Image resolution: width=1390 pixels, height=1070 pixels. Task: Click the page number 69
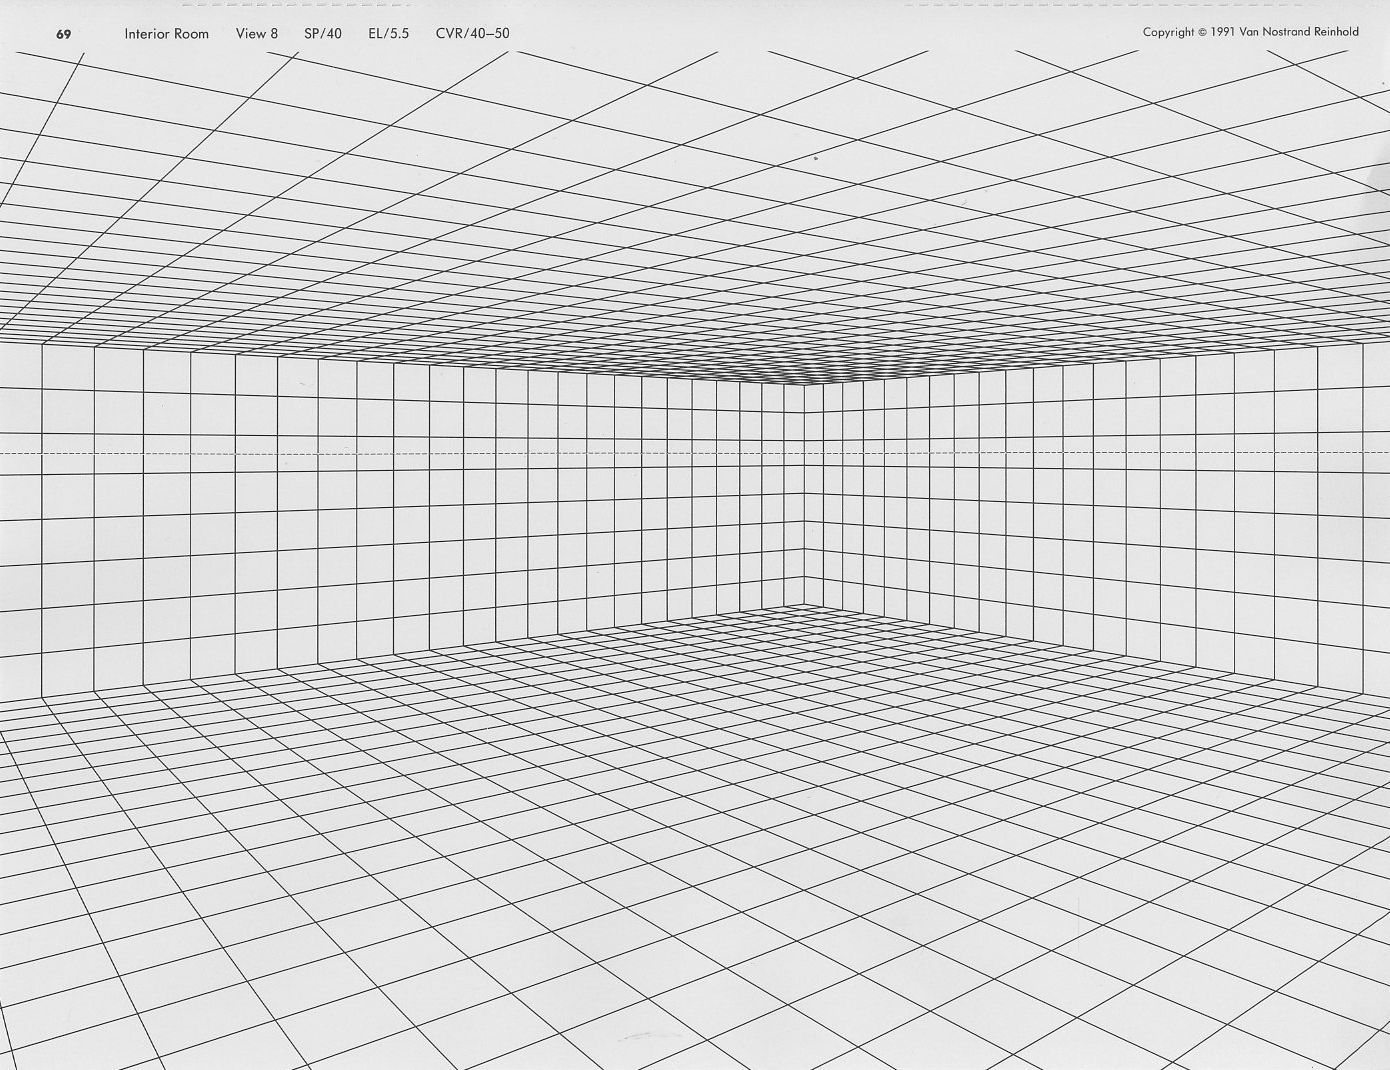(63, 34)
